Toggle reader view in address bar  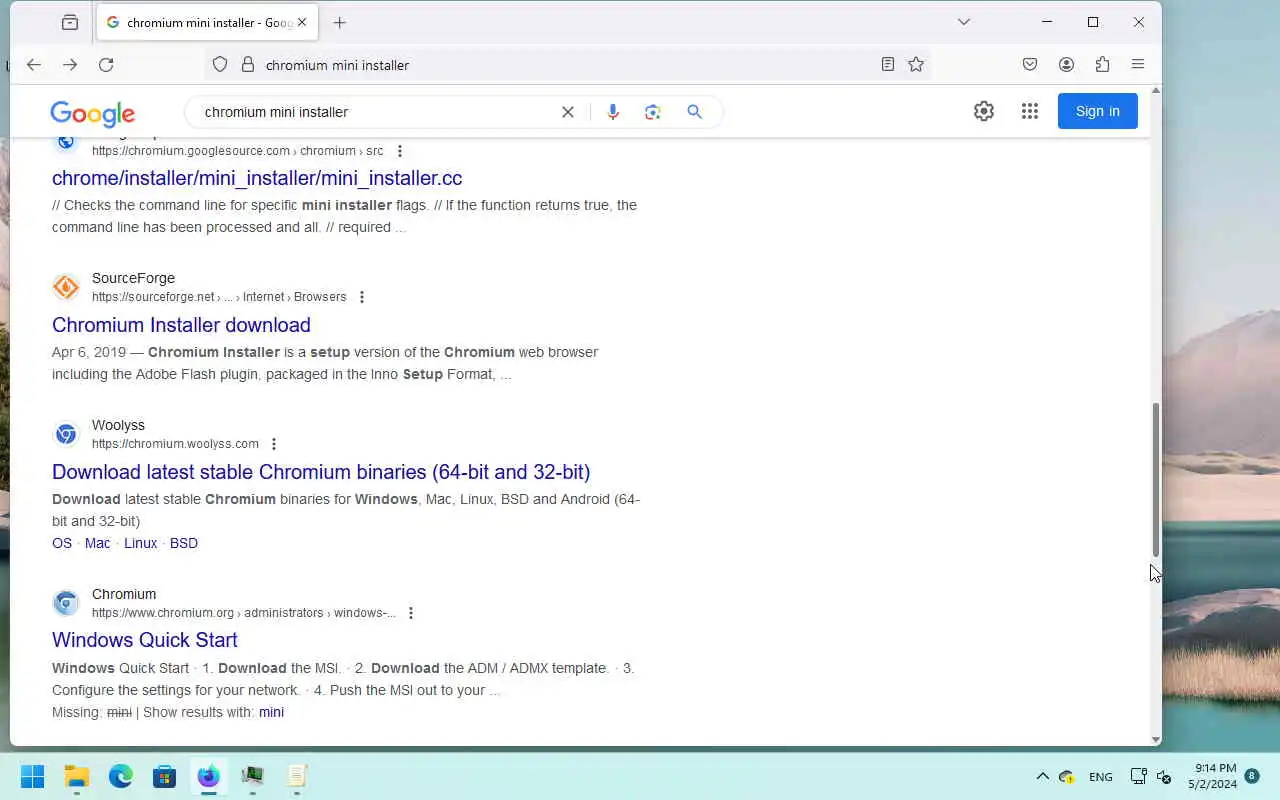tap(888, 65)
